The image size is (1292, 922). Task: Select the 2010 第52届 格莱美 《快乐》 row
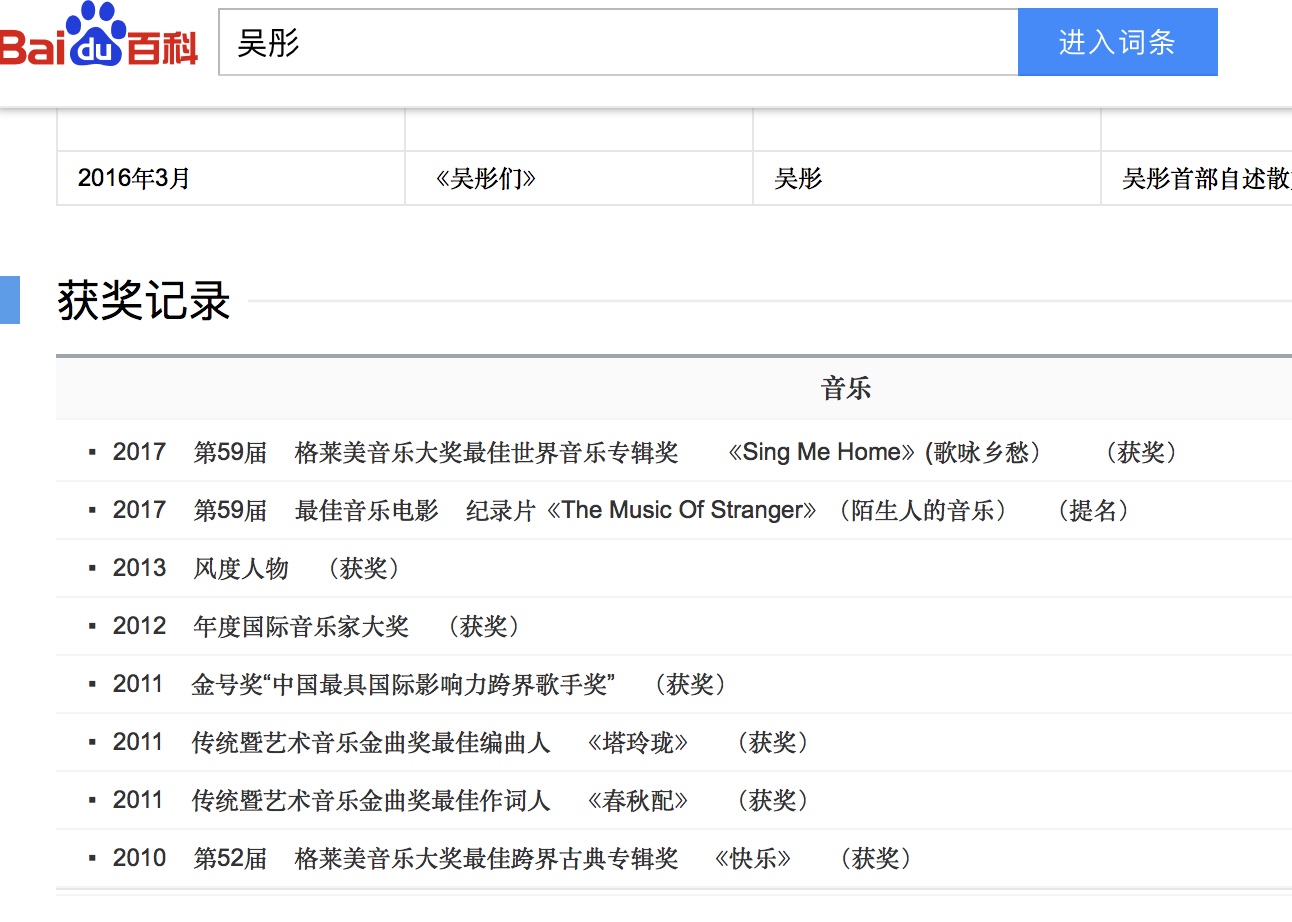tap(674, 858)
